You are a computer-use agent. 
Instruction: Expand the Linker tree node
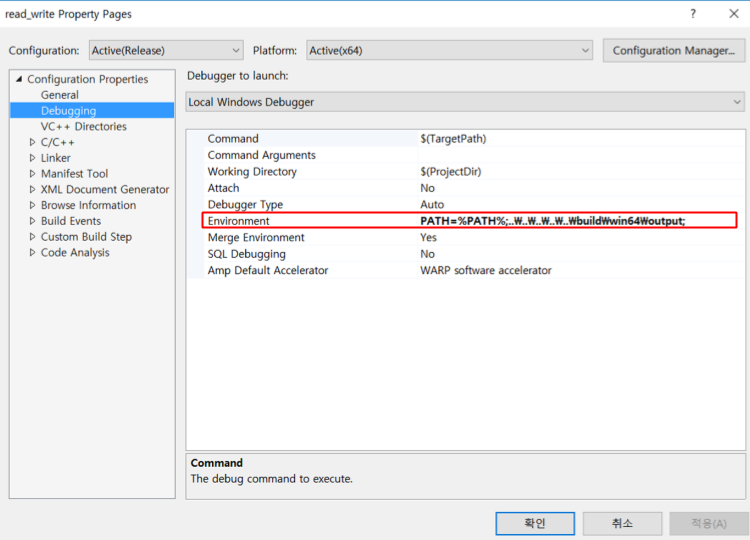pyautogui.click(x=32, y=158)
